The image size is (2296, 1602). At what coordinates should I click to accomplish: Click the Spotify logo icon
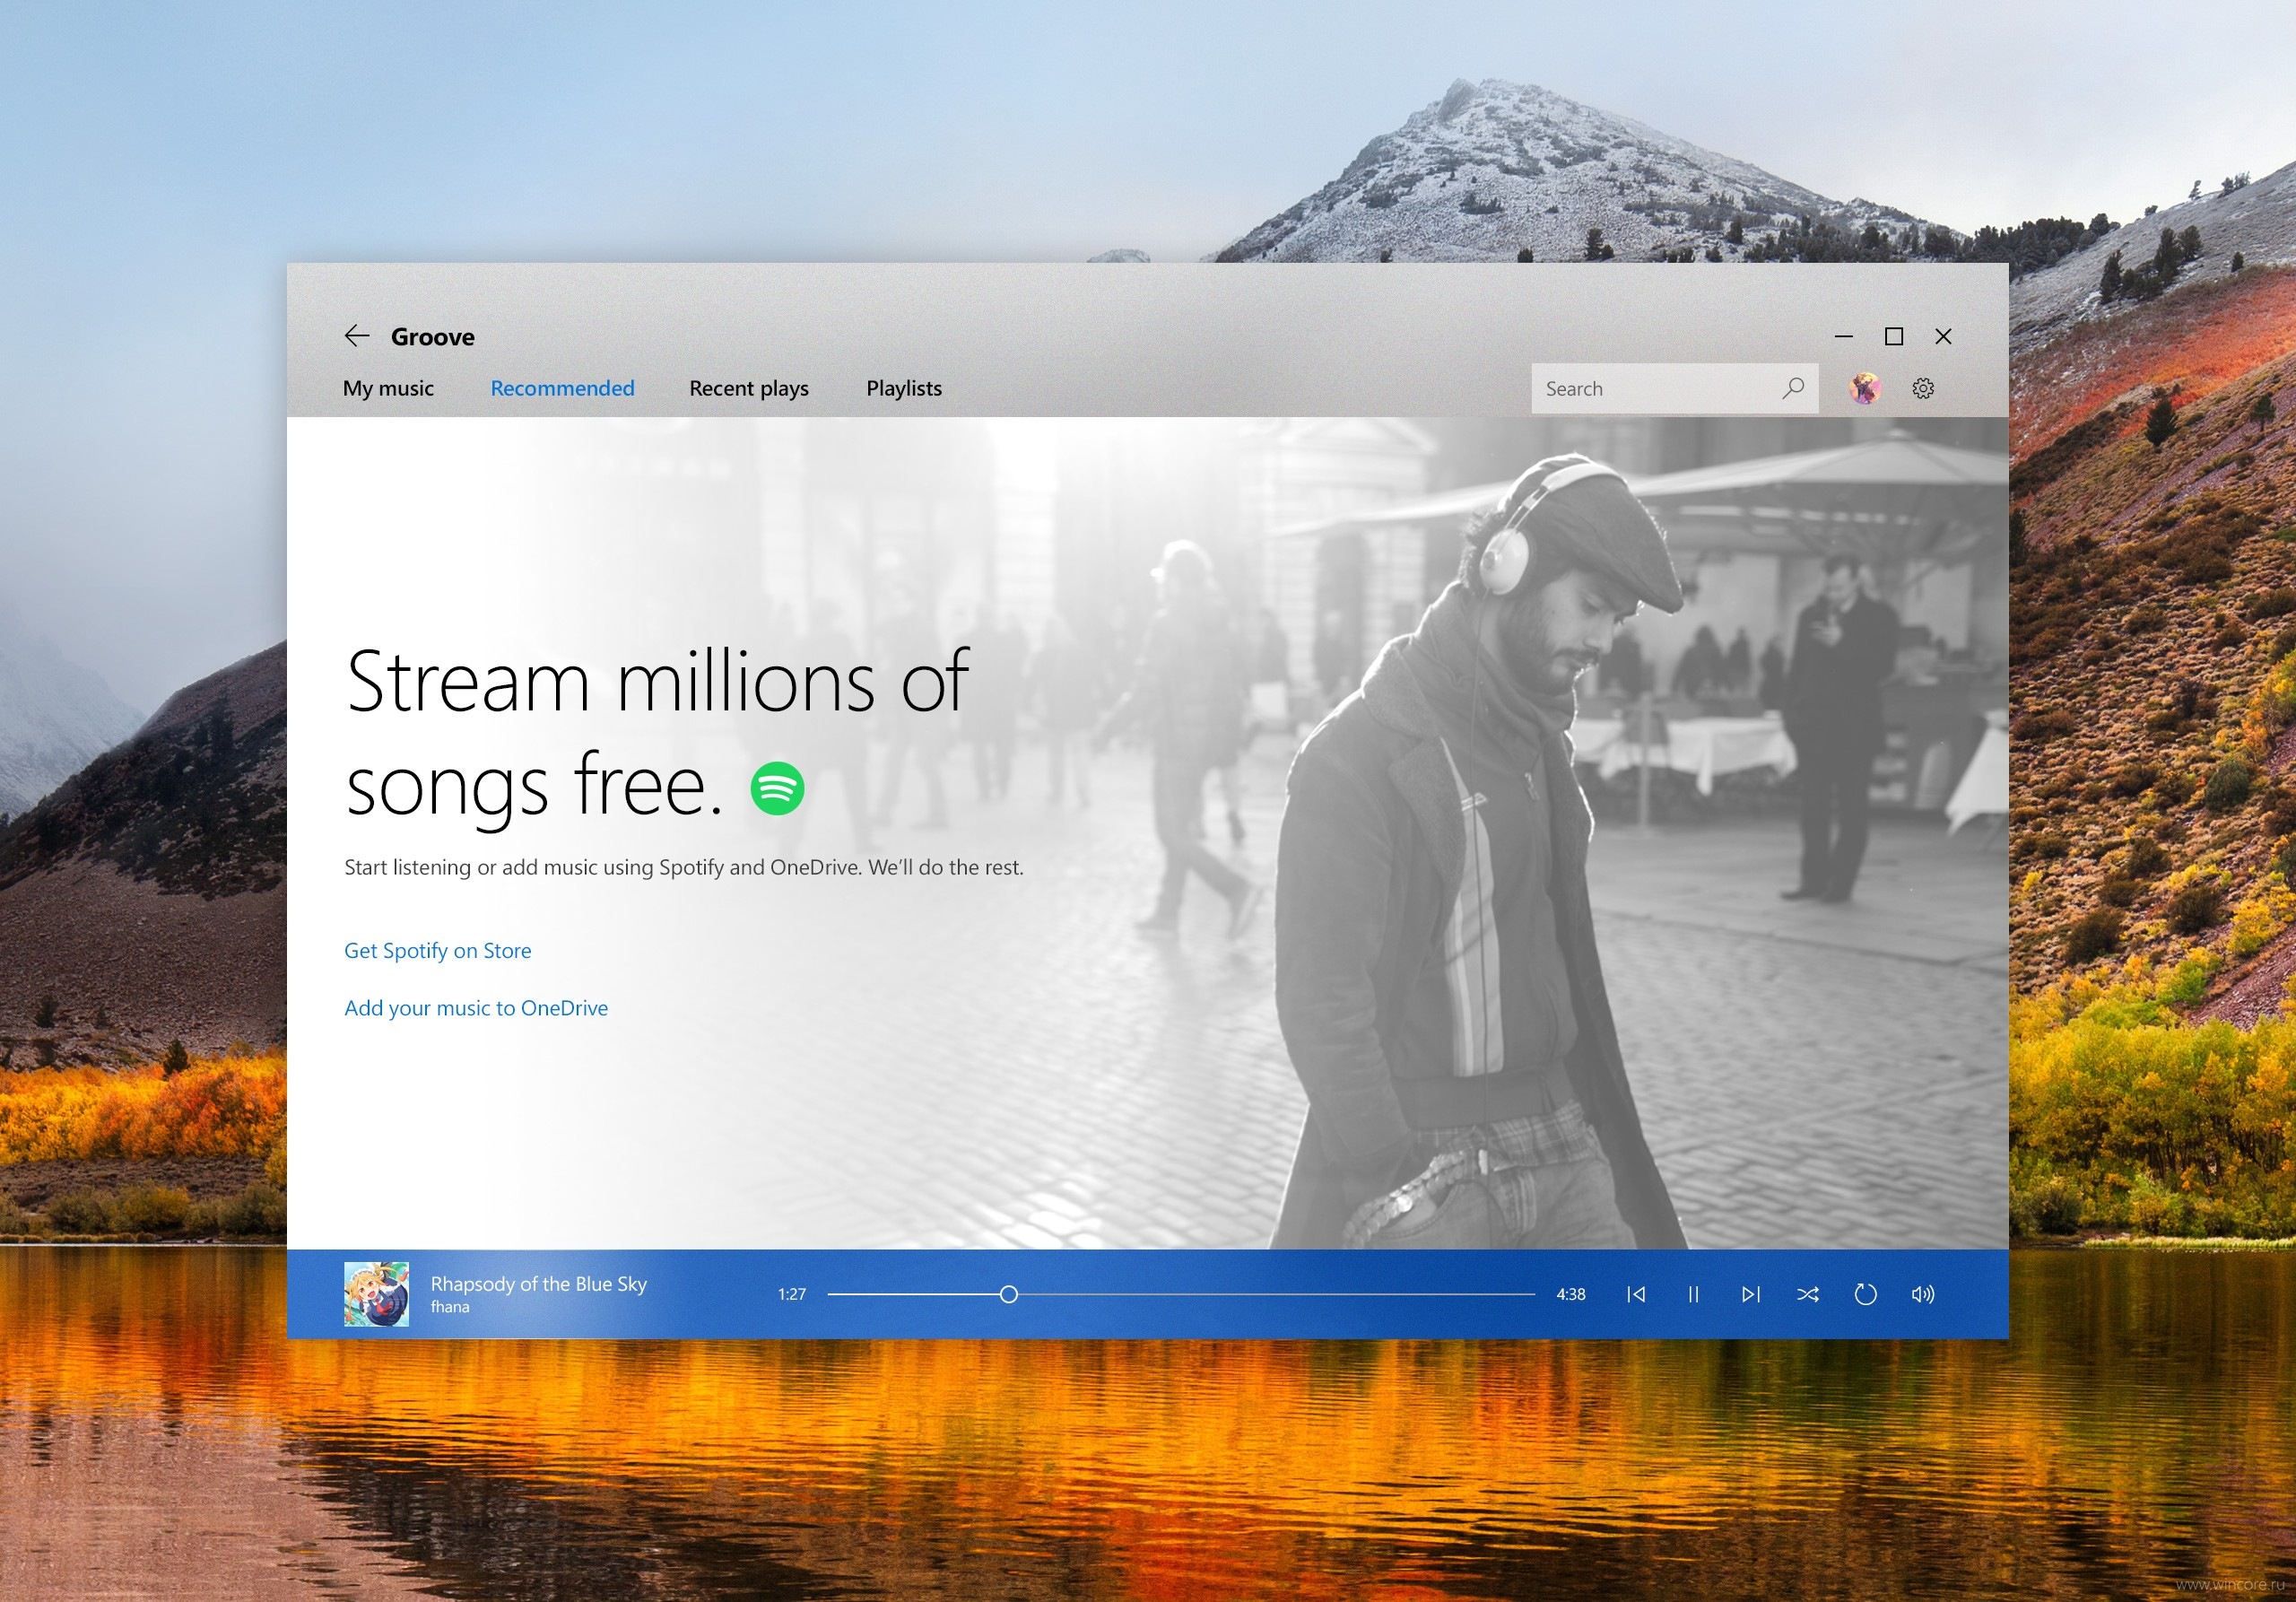[x=777, y=788]
